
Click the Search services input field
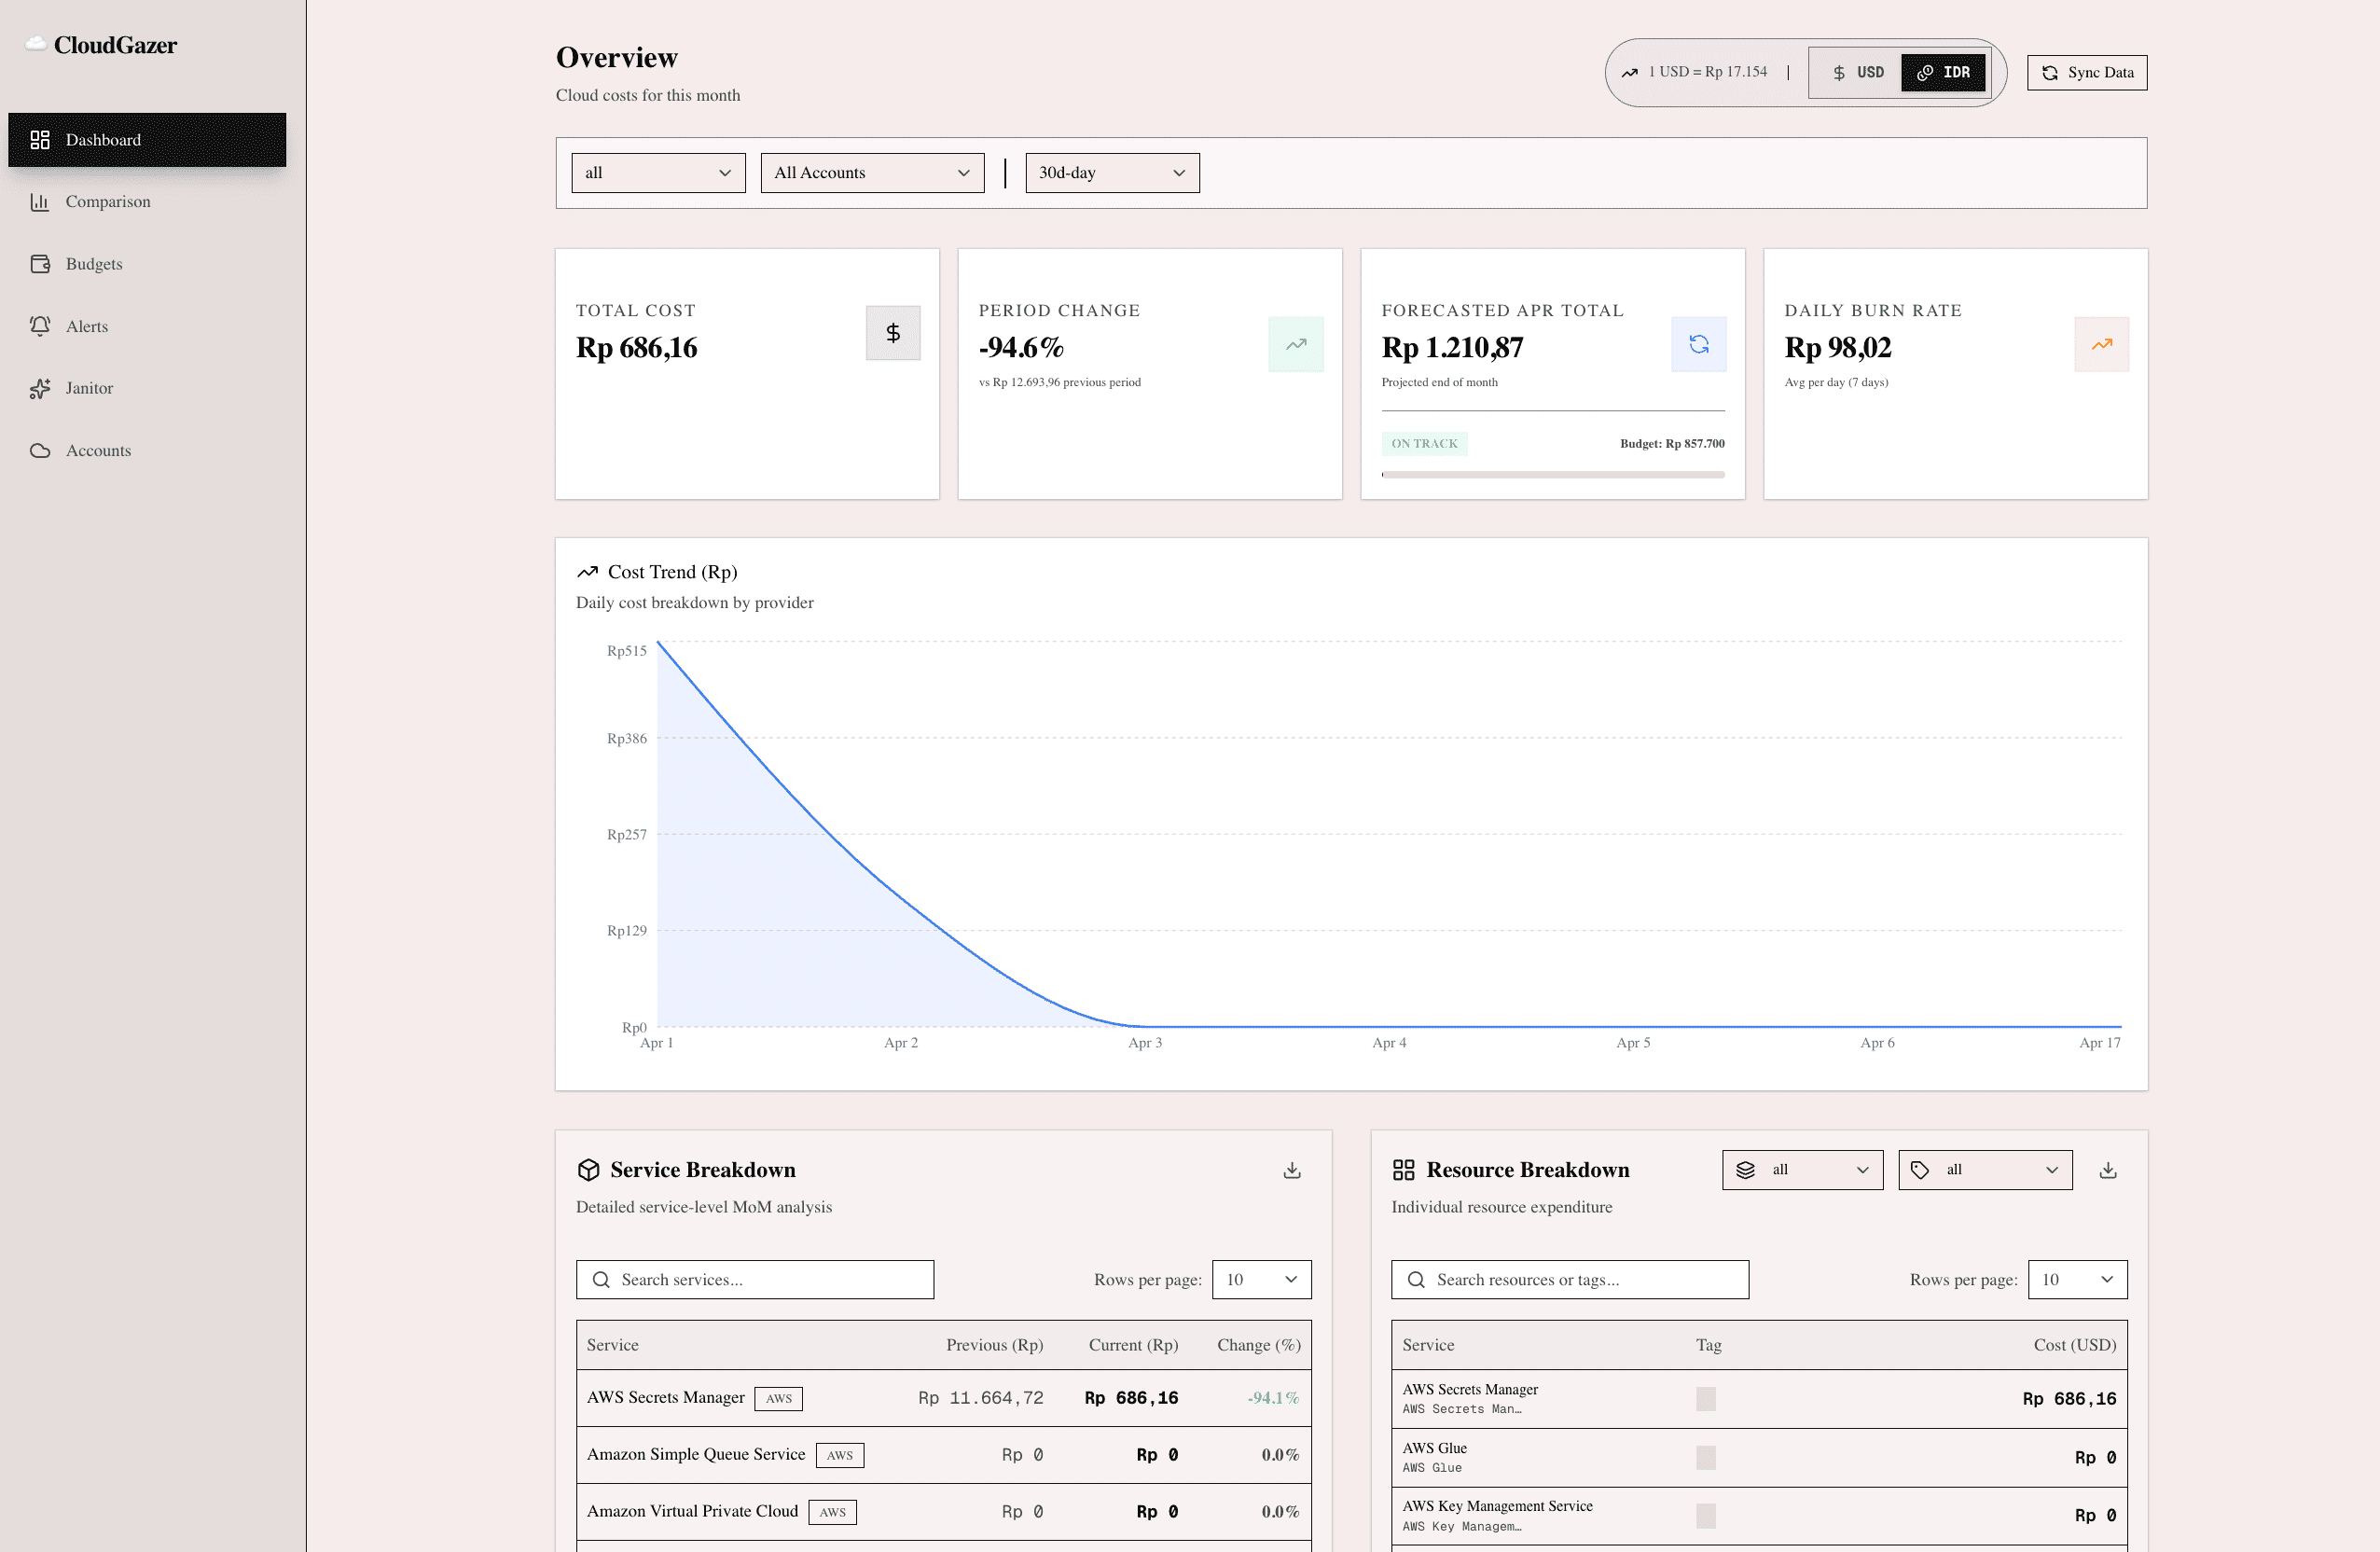pyautogui.click(x=754, y=1279)
